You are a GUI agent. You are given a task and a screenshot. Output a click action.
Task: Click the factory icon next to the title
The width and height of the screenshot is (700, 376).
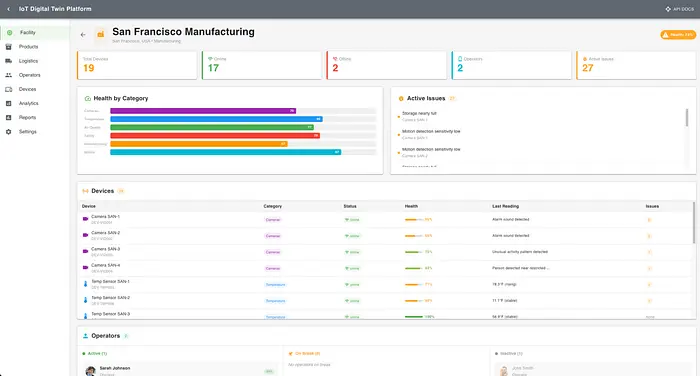pos(100,34)
